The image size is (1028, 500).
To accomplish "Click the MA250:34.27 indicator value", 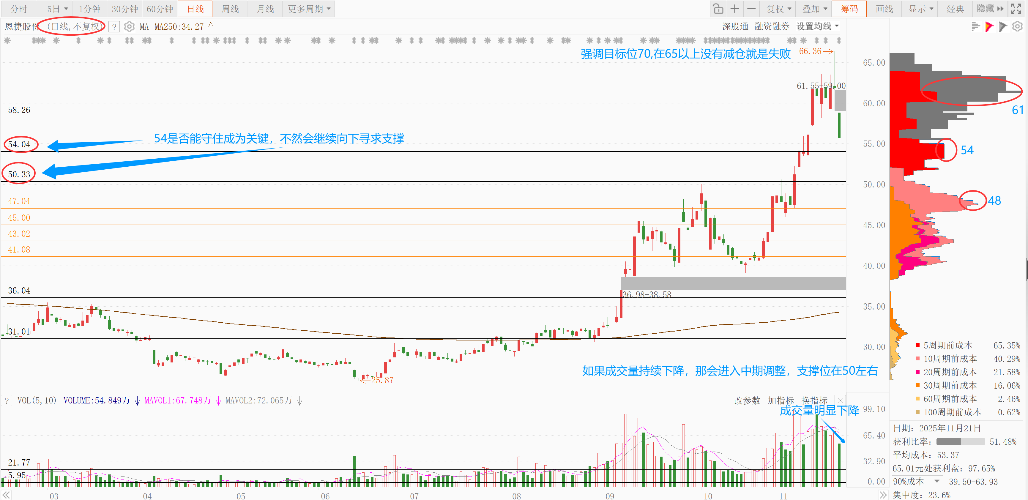I will click(181, 27).
